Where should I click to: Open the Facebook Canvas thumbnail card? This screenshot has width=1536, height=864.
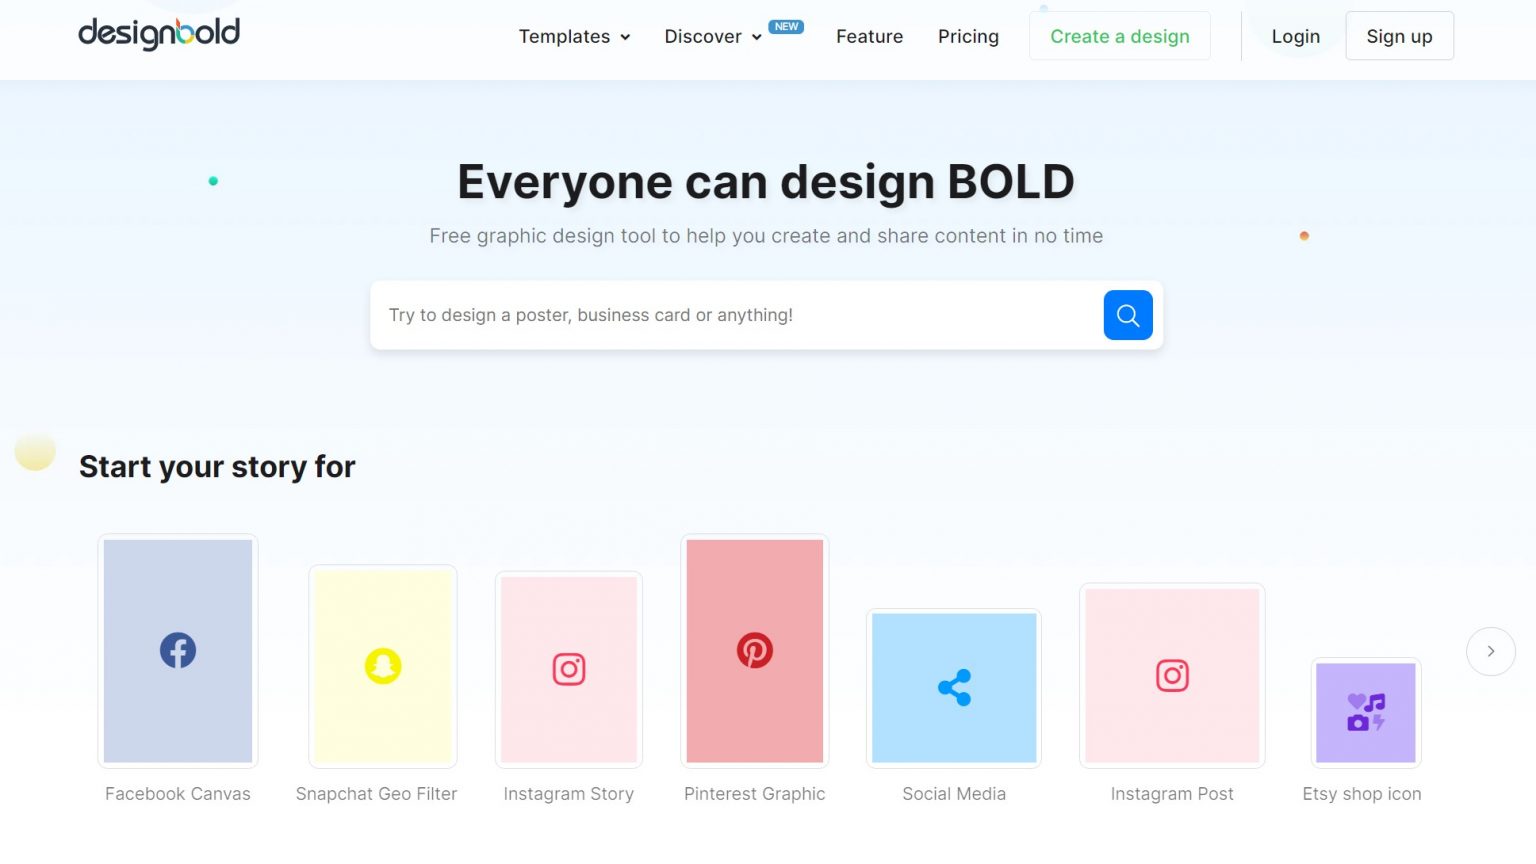[x=178, y=651]
